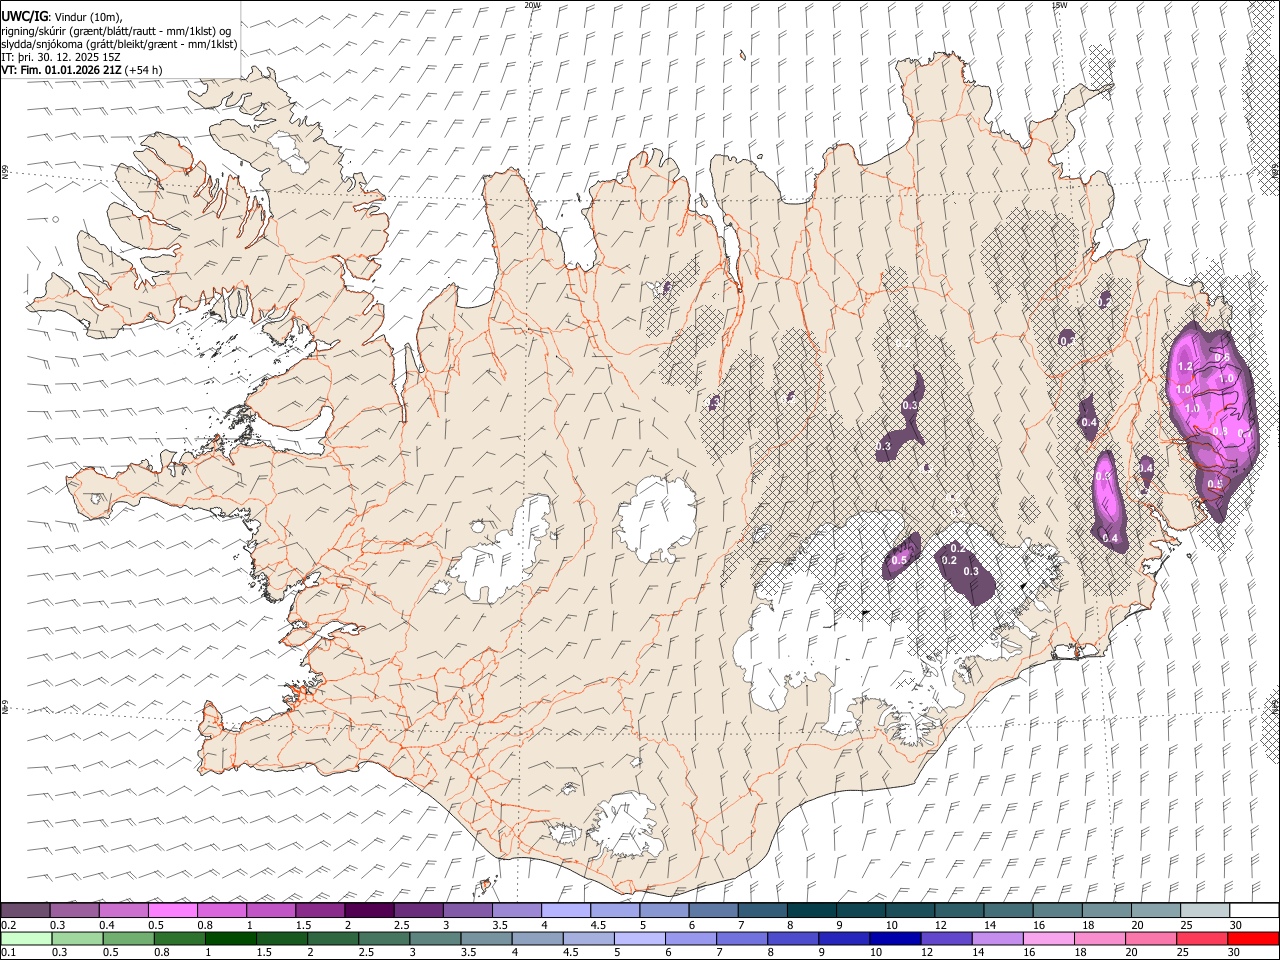Screen dimensions: 1280x960
Task: Click the pink 18 swatch in the bottom legend row
Action: (1101, 938)
